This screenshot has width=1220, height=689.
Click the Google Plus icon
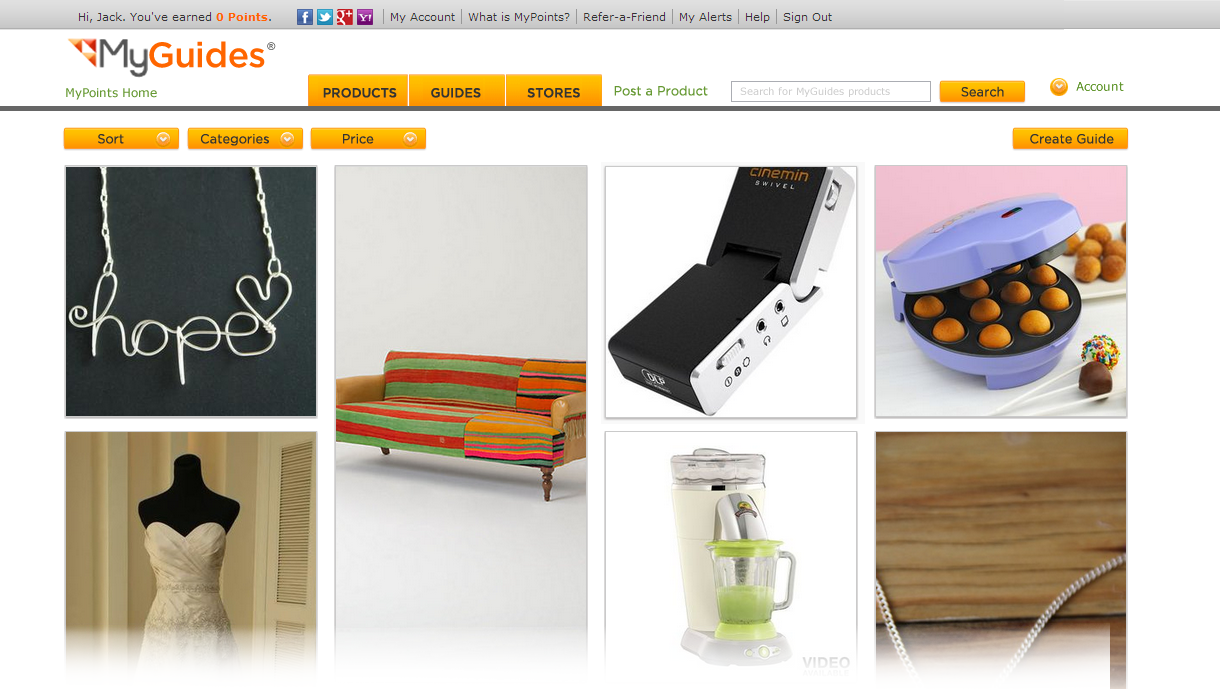click(345, 17)
